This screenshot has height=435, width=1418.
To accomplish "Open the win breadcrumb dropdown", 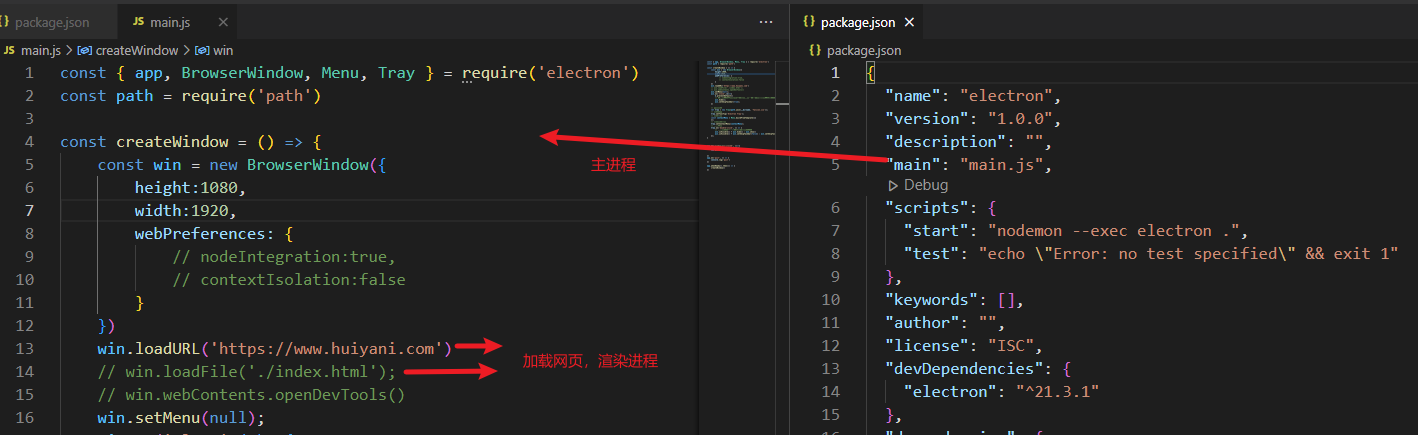I will pos(223,50).
